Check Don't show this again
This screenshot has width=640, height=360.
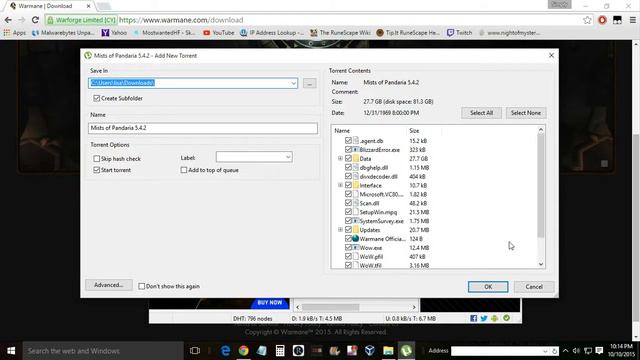pos(142,287)
